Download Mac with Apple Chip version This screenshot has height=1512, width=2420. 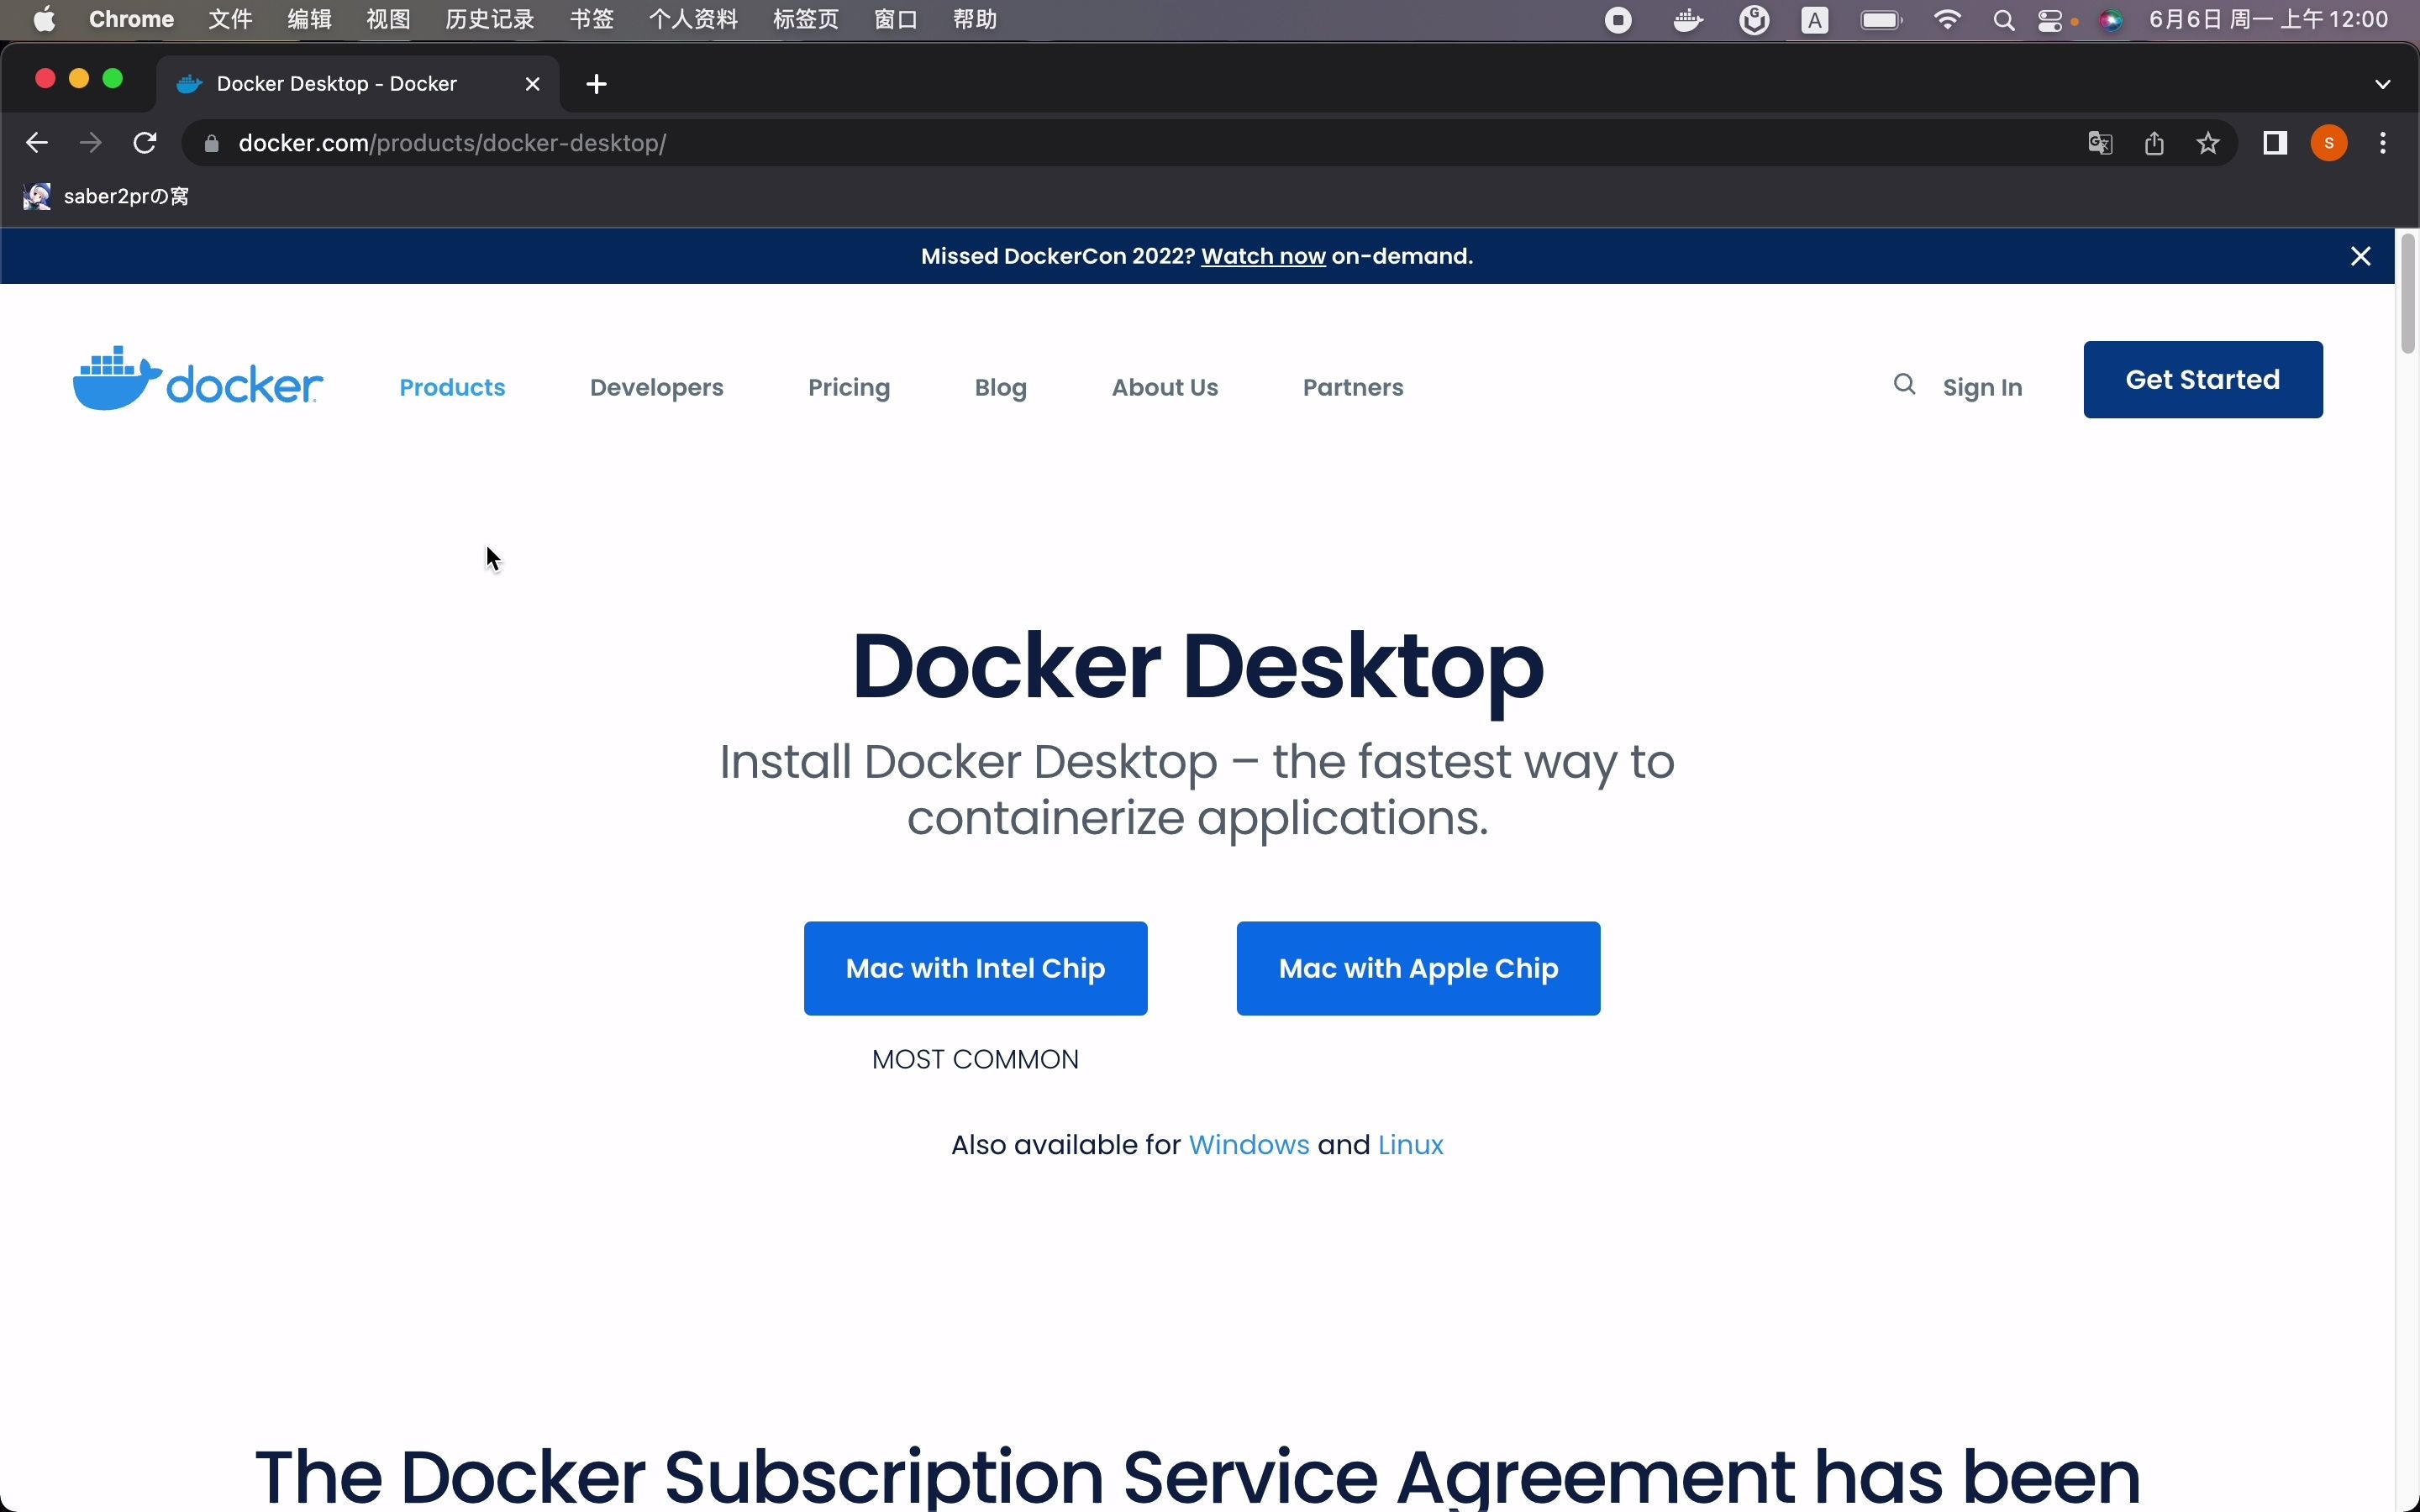coord(1418,967)
